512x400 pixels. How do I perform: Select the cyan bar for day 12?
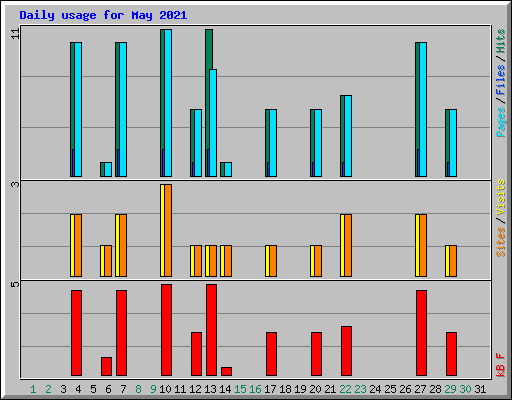point(198,143)
